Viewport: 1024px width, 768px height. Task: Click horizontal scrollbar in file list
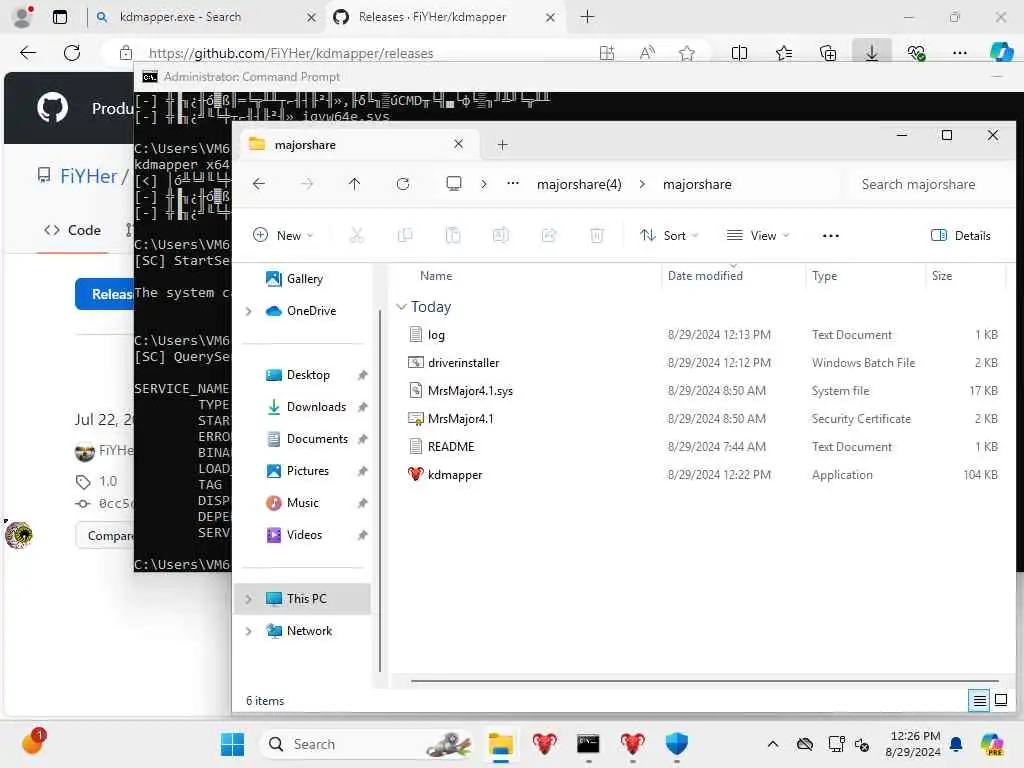tap(704, 681)
